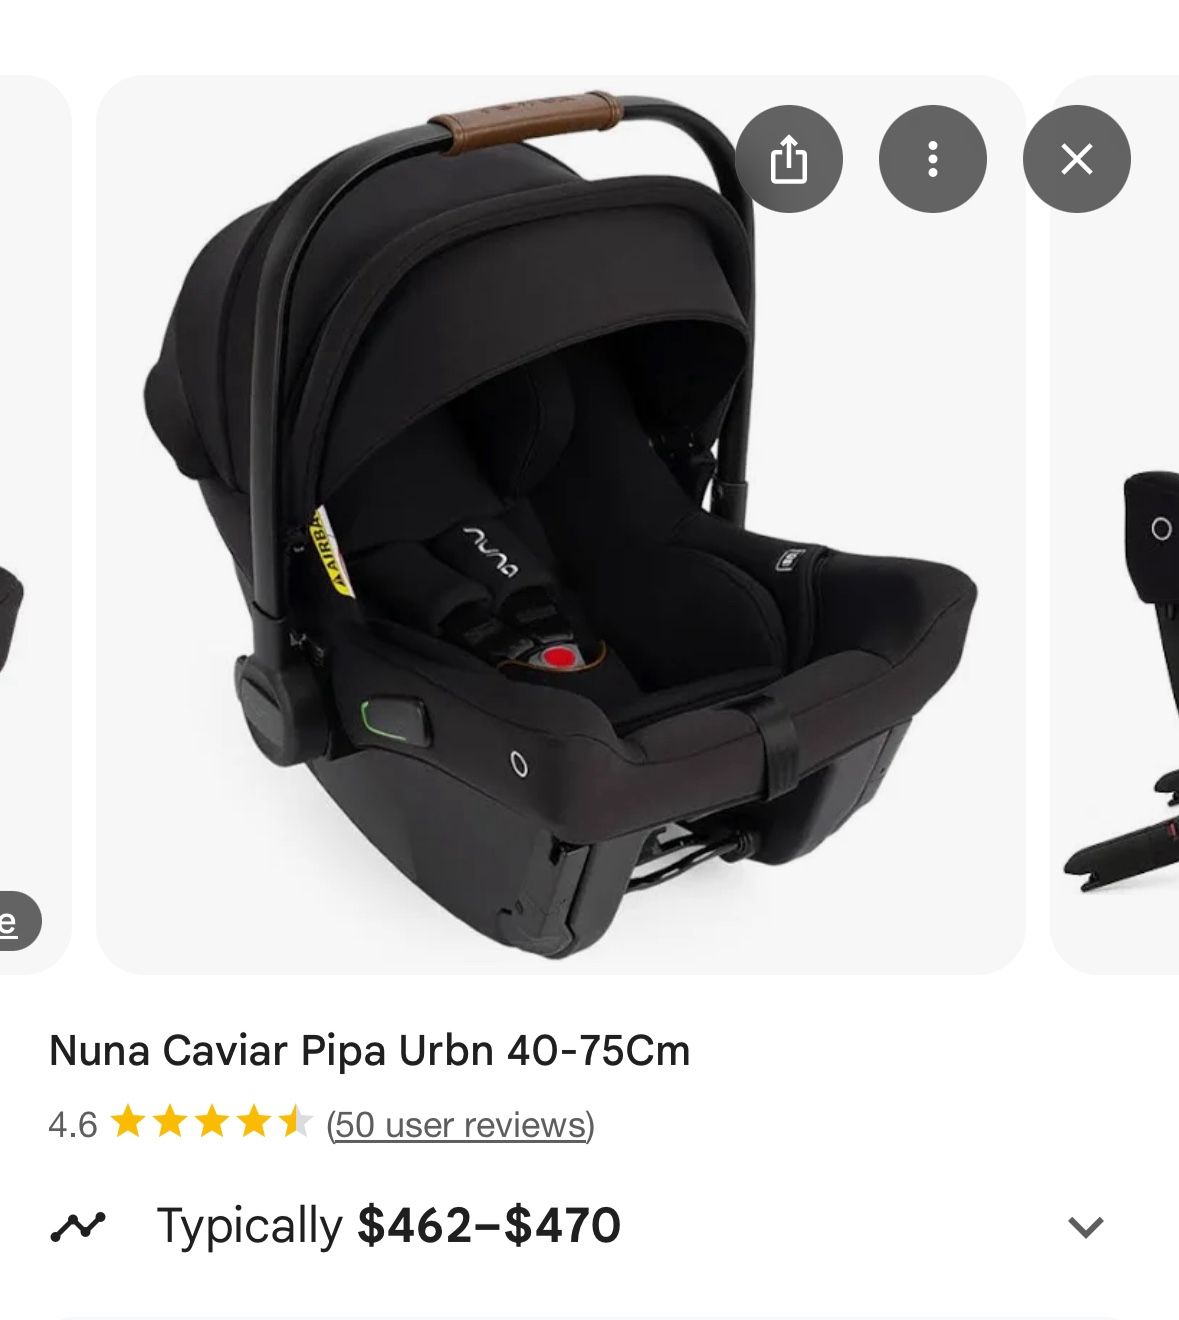Select the main Nuna car seat image

(560, 524)
